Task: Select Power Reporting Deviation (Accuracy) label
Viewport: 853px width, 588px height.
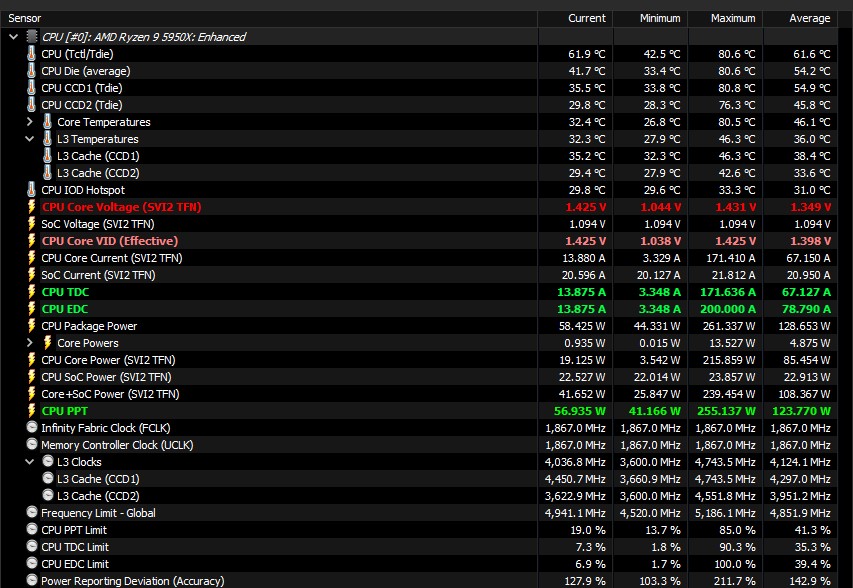Action: pos(133,581)
